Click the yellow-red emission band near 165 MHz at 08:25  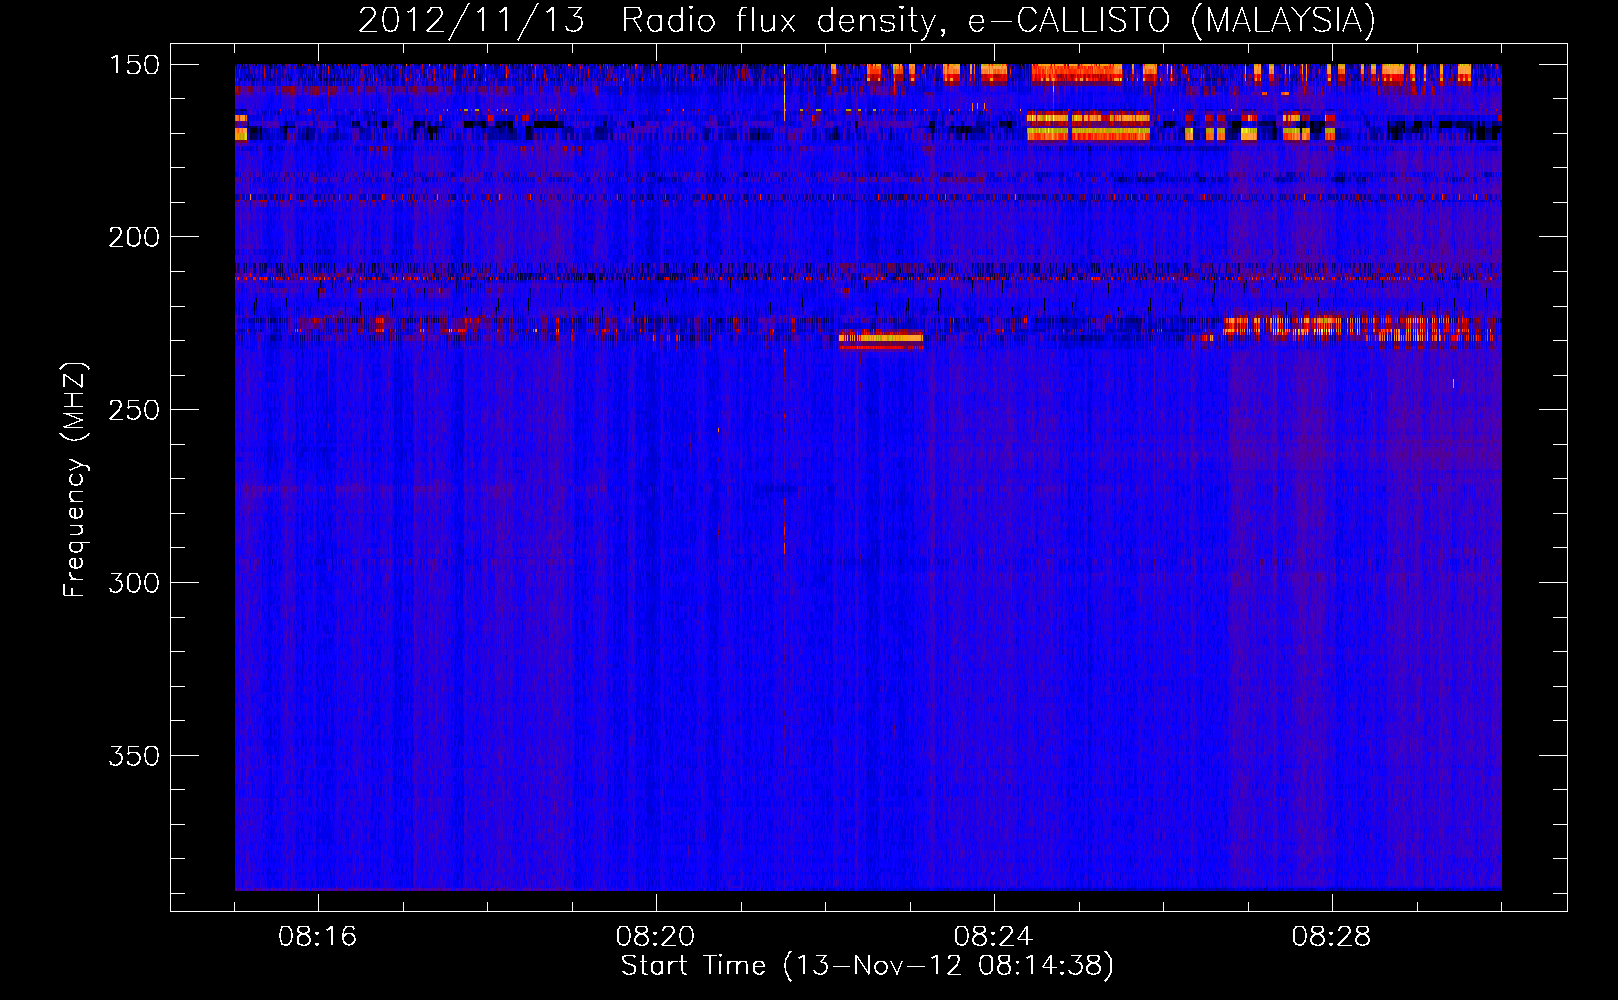pos(1089,127)
